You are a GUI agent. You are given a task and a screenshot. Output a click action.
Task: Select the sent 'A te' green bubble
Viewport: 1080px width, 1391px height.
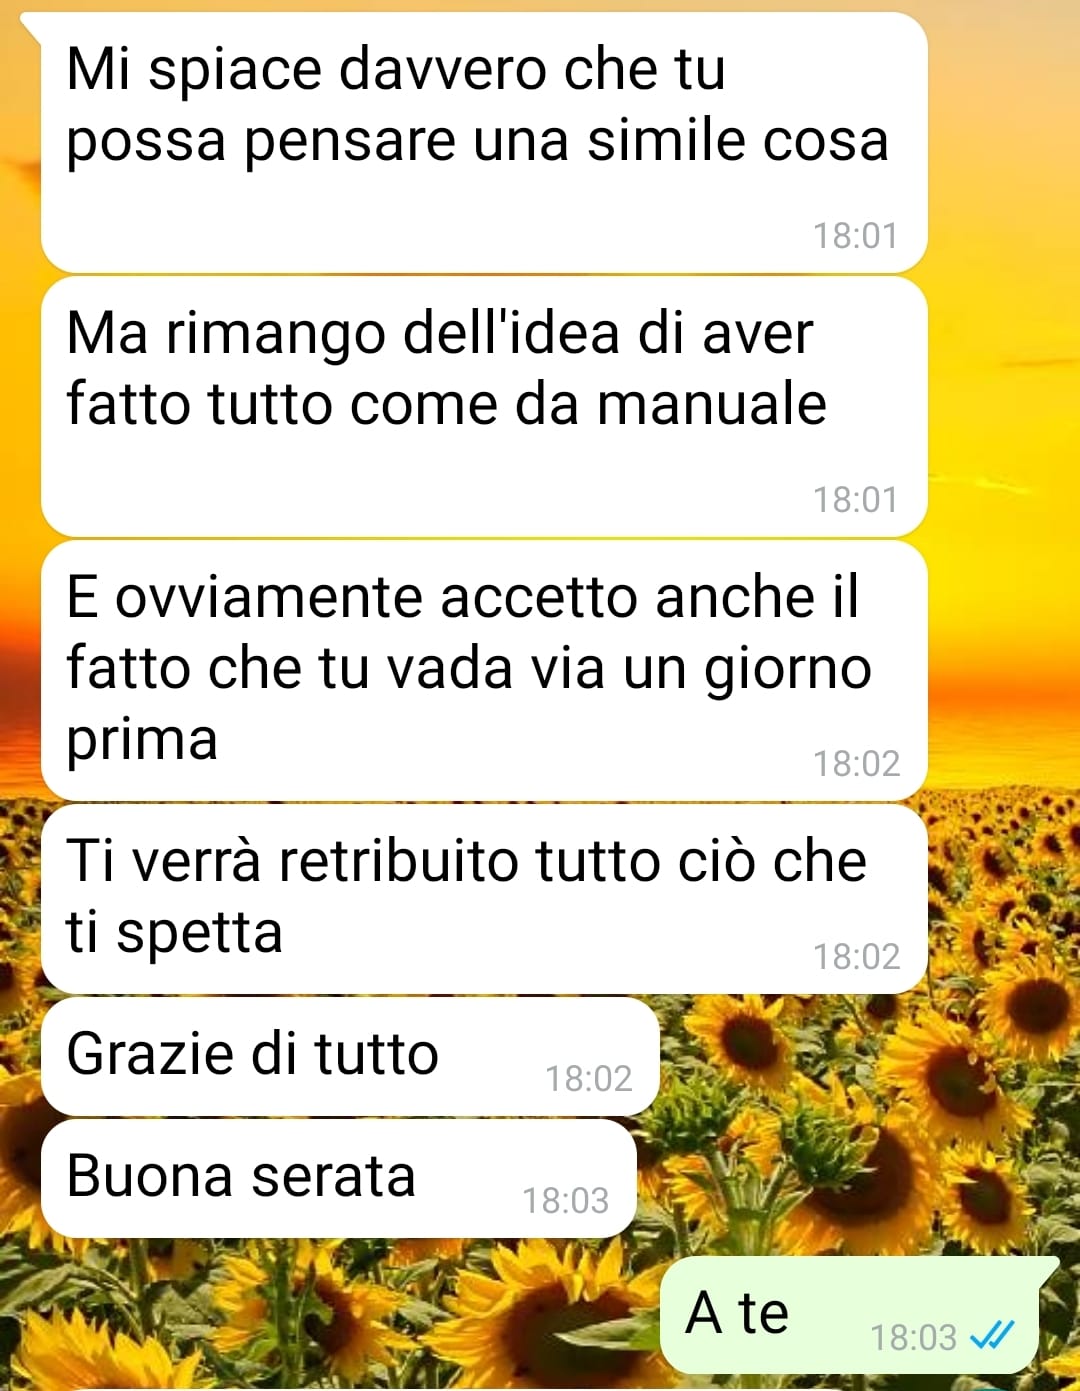[x=849, y=1315]
